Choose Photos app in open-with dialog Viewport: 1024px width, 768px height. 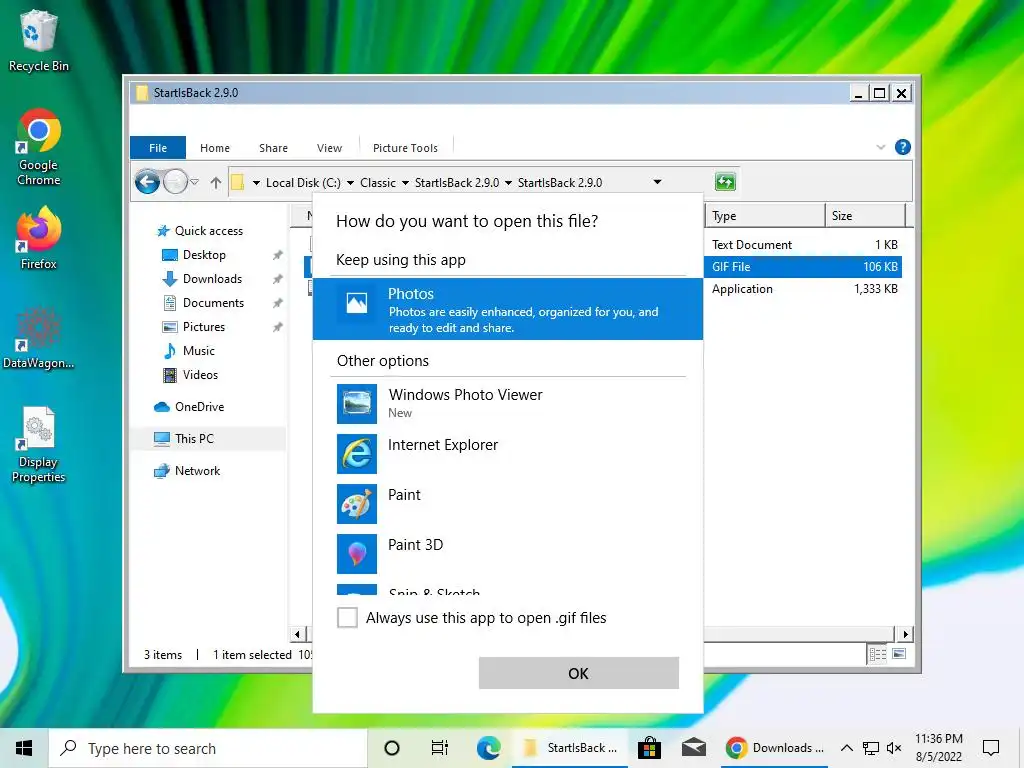point(507,309)
